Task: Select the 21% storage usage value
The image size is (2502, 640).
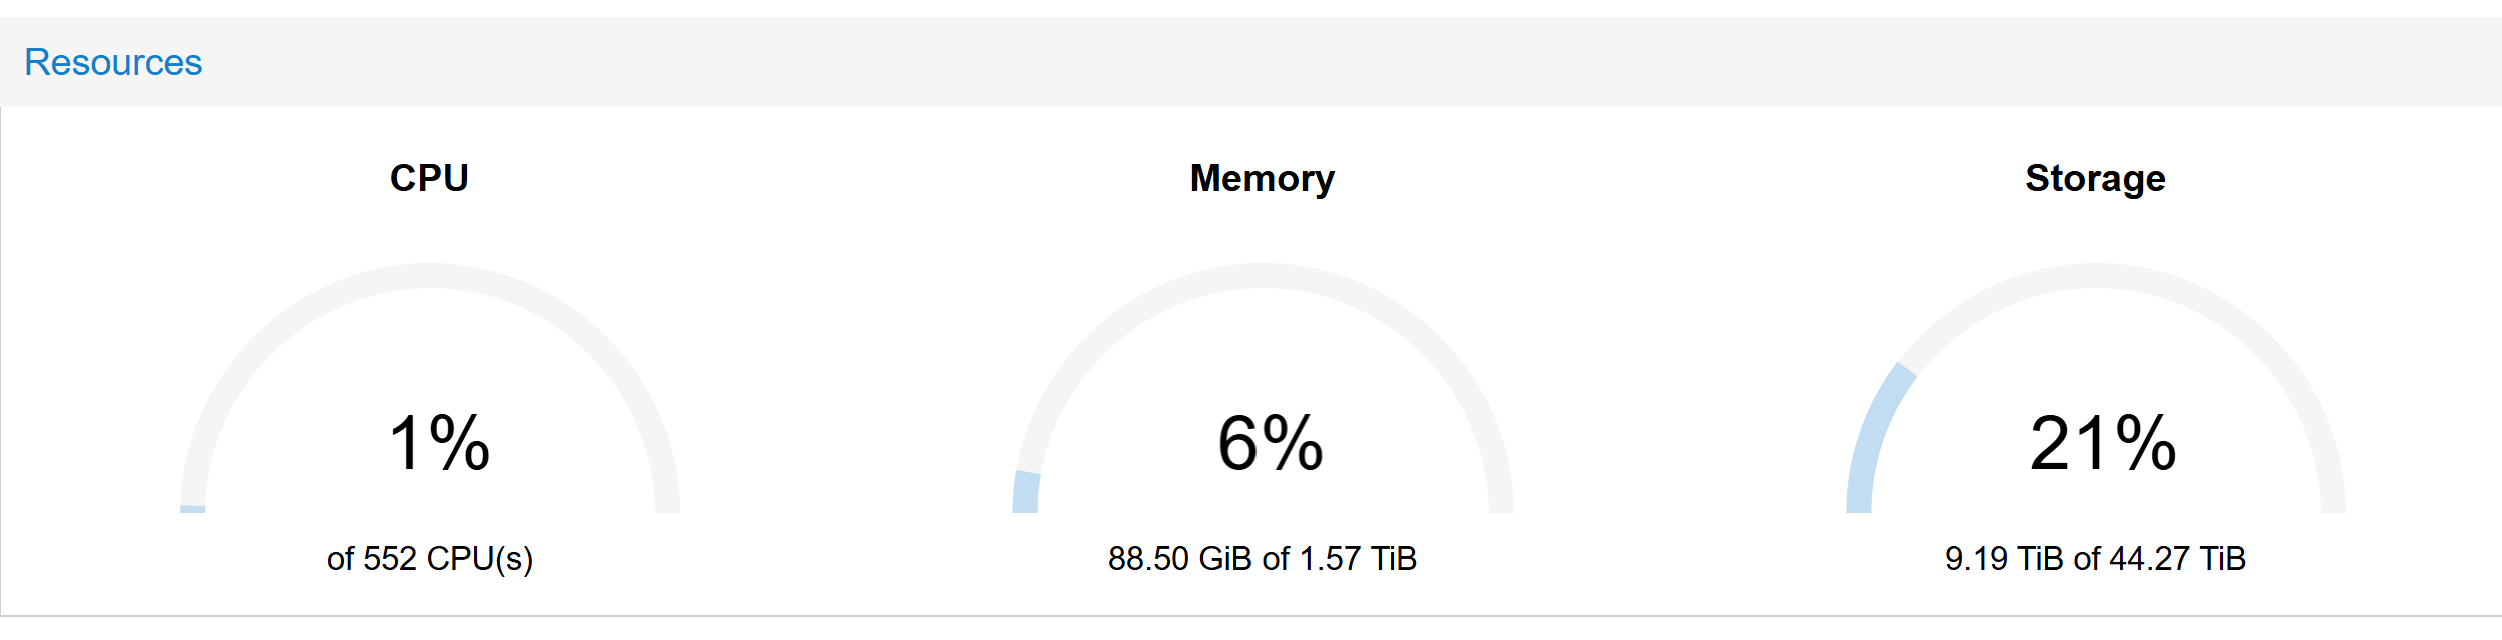Action: pos(2103,442)
